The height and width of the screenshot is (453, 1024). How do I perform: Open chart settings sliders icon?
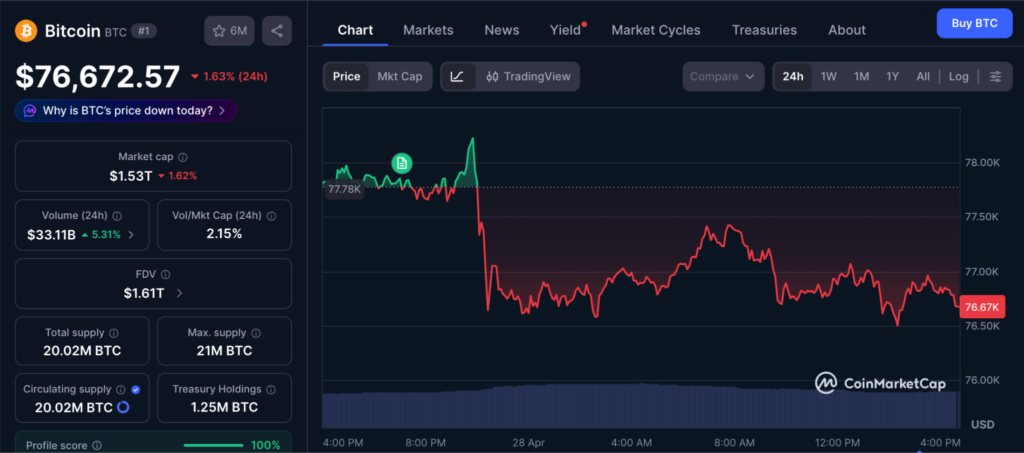point(995,77)
